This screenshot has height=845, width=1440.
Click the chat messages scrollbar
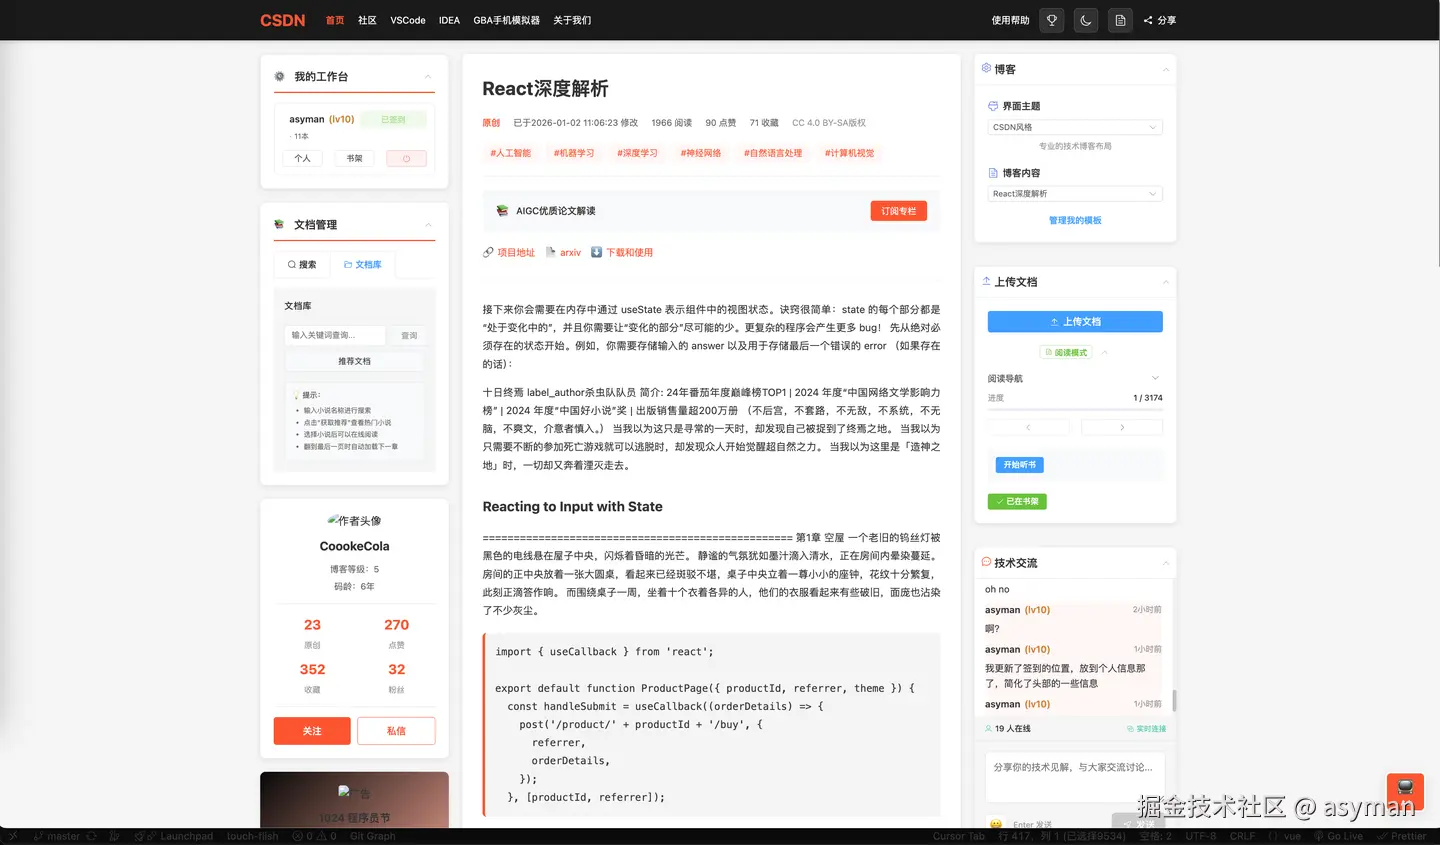[x=1174, y=699]
